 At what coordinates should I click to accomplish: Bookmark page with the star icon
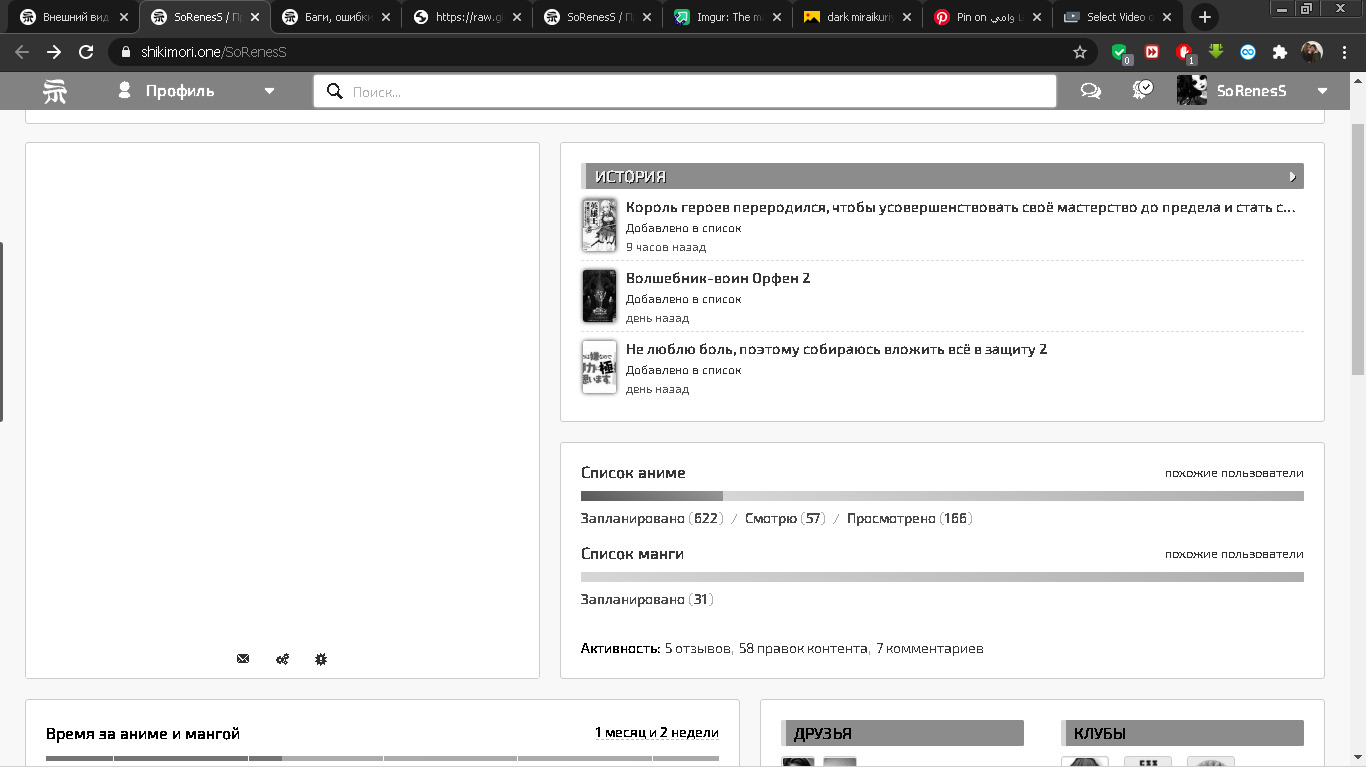(1080, 52)
